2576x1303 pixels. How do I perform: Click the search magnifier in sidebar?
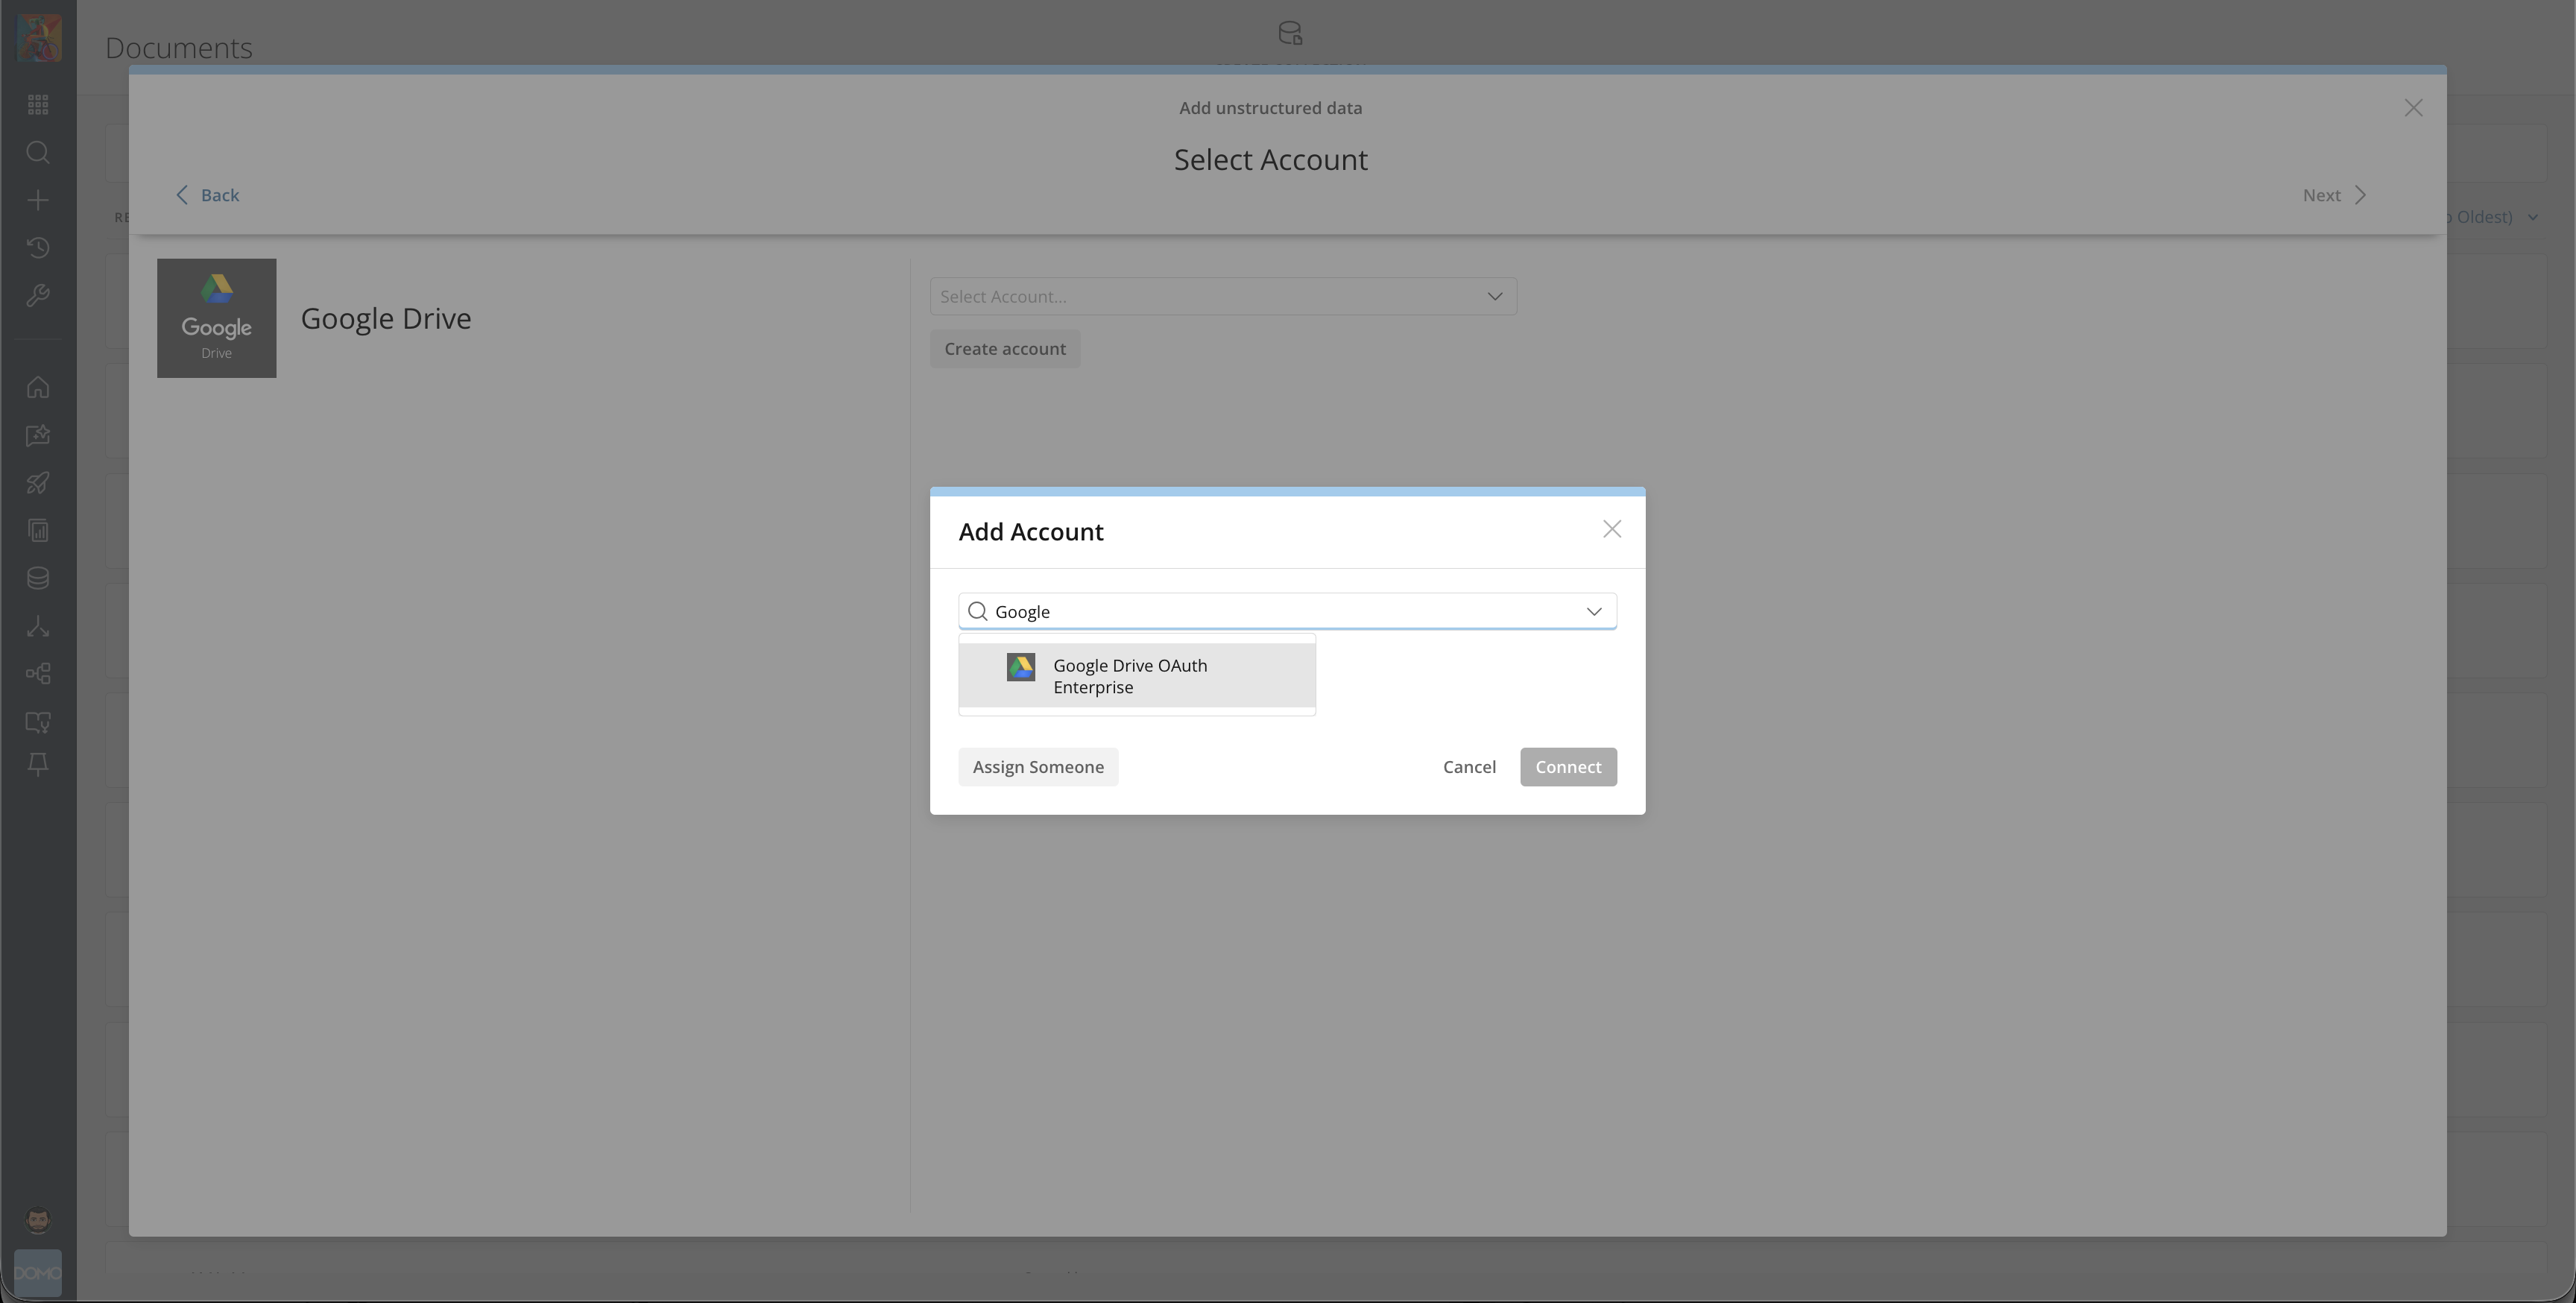[38, 152]
